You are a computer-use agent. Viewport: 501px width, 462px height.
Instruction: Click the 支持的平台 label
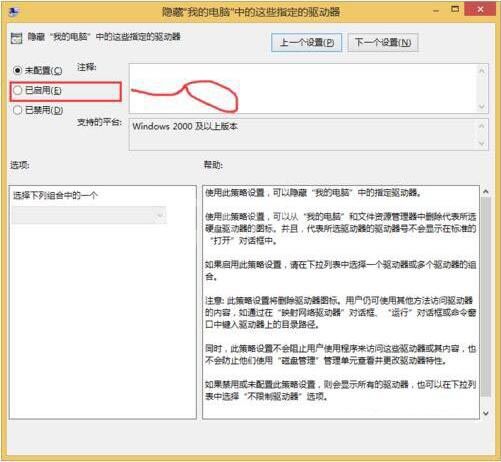click(x=99, y=122)
